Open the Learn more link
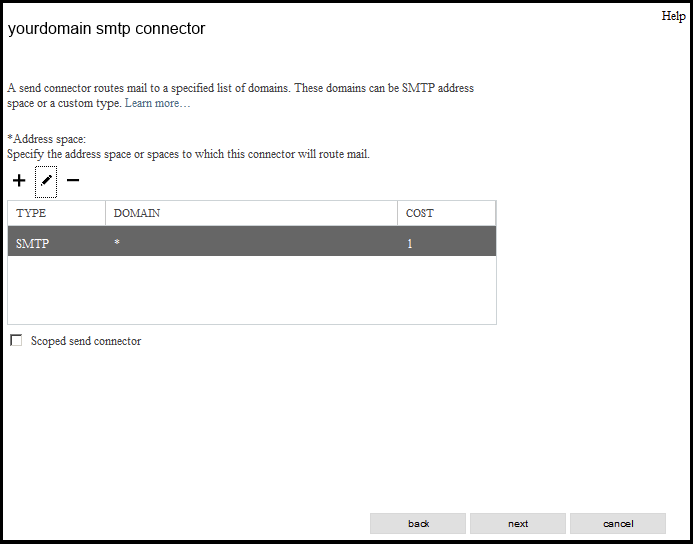Image resolution: width=693 pixels, height=544 pixels. [x=157, y=103]
